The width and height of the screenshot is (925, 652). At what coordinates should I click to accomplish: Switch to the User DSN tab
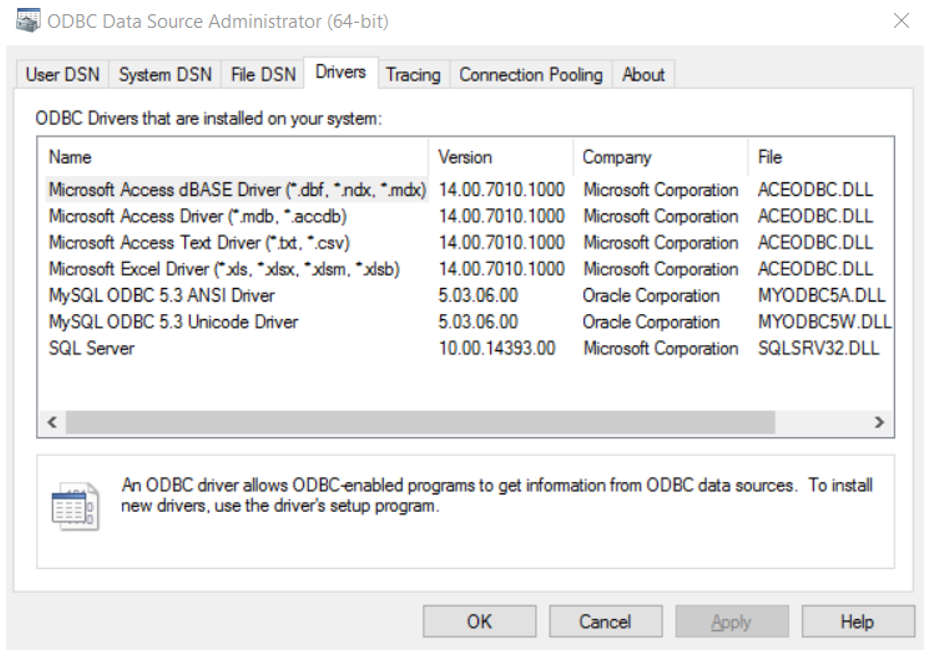click(x=63, y=75)
